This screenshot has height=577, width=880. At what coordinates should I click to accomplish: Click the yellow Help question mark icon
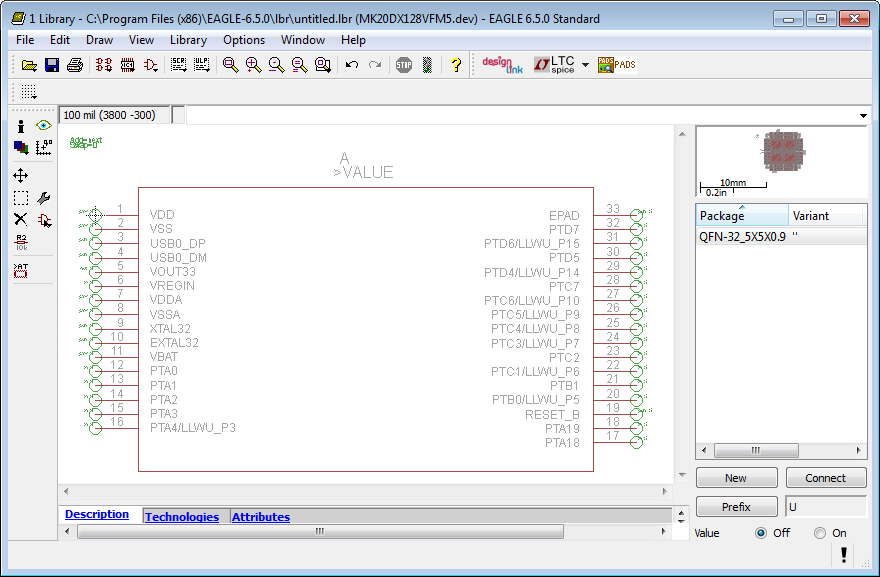456,65
